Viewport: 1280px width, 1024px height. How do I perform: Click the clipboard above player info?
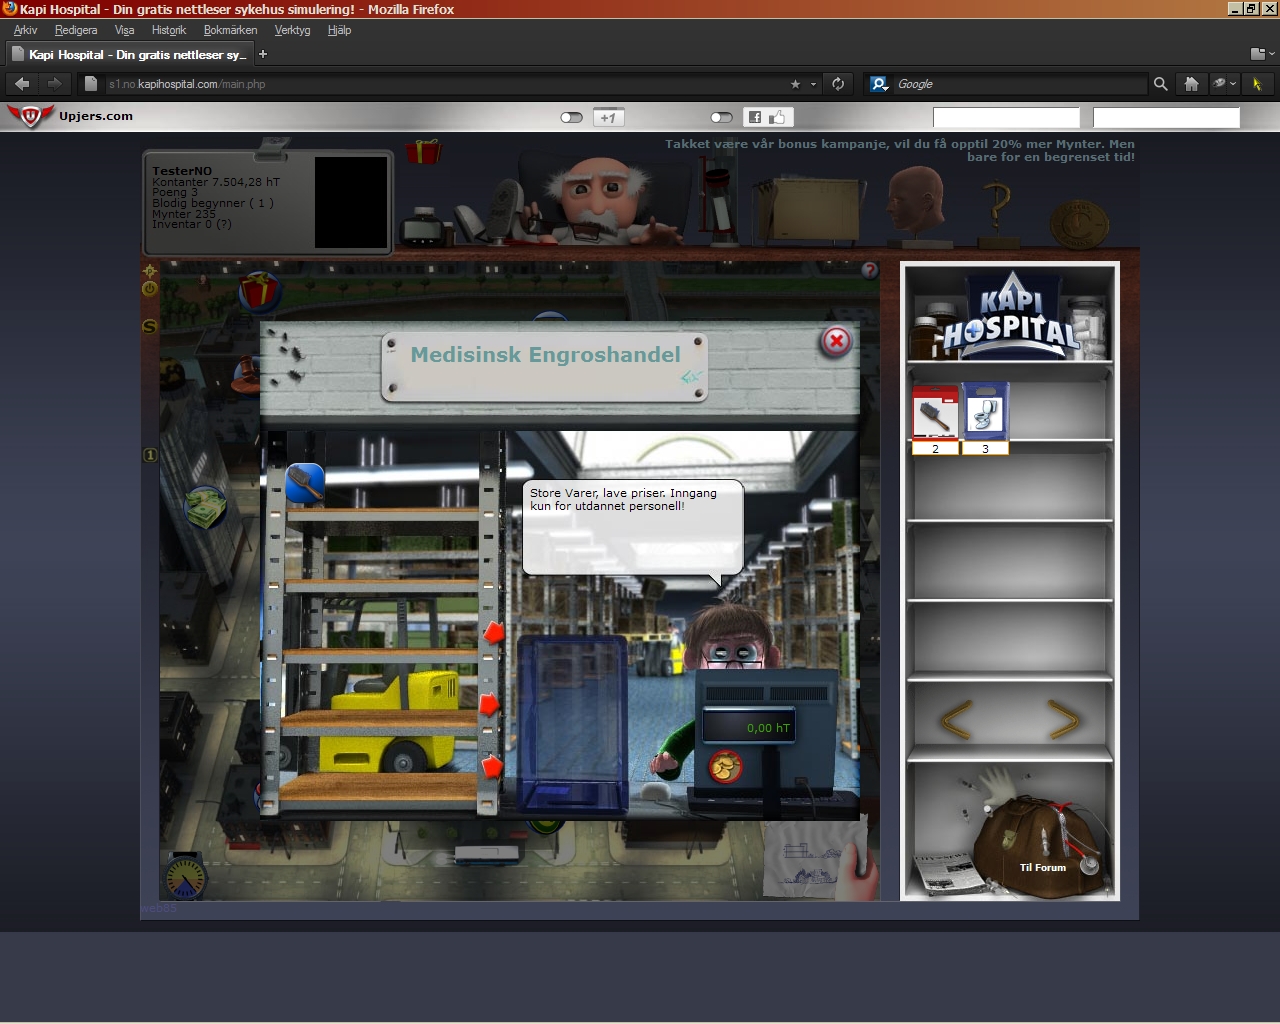[x=270, y=150]
